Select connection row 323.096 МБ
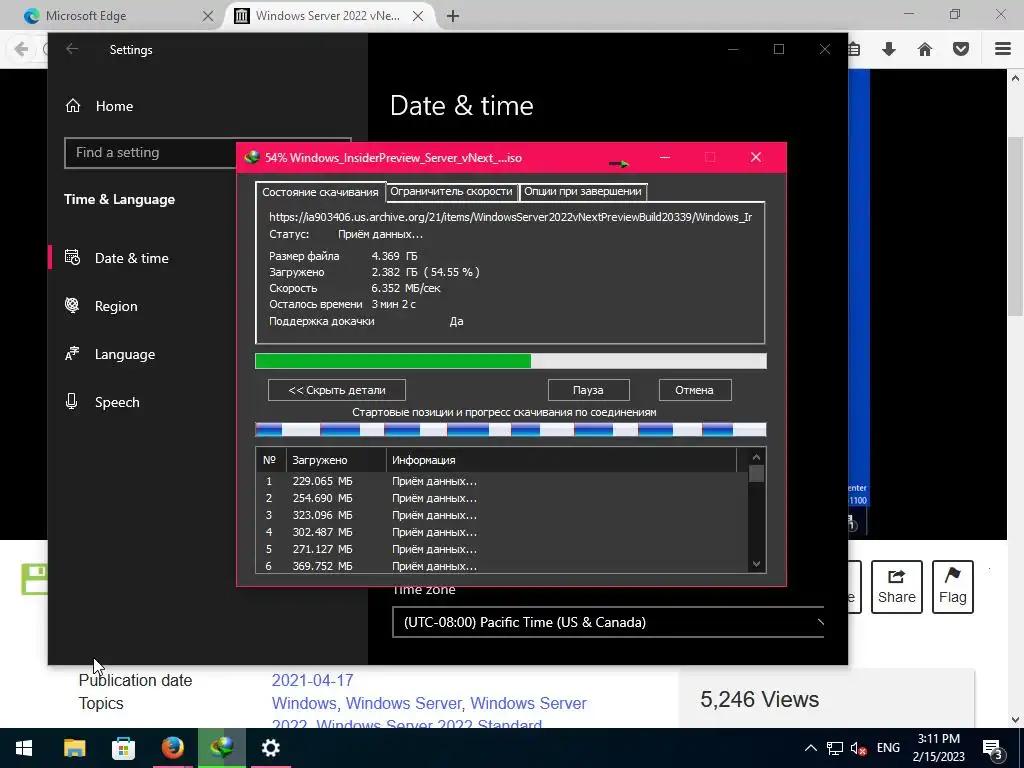This screenshot has height=768, width=1024. coord(501,515)
